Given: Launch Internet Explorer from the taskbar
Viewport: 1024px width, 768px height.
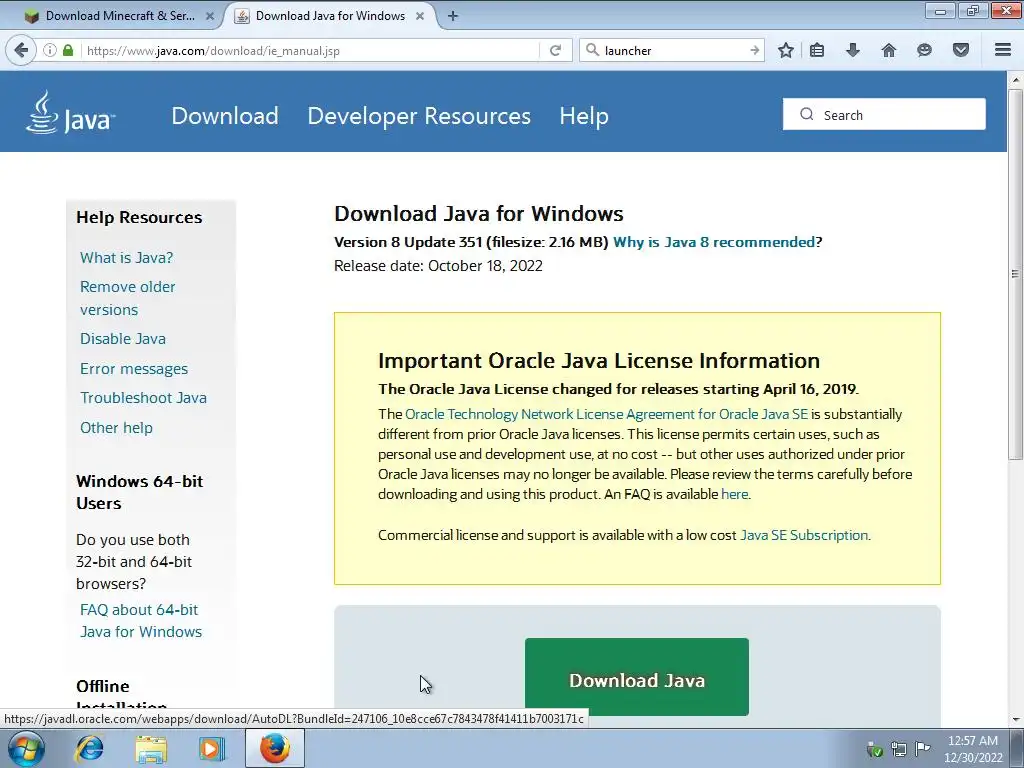Looking at the screenshot, I should pos(89,748).
